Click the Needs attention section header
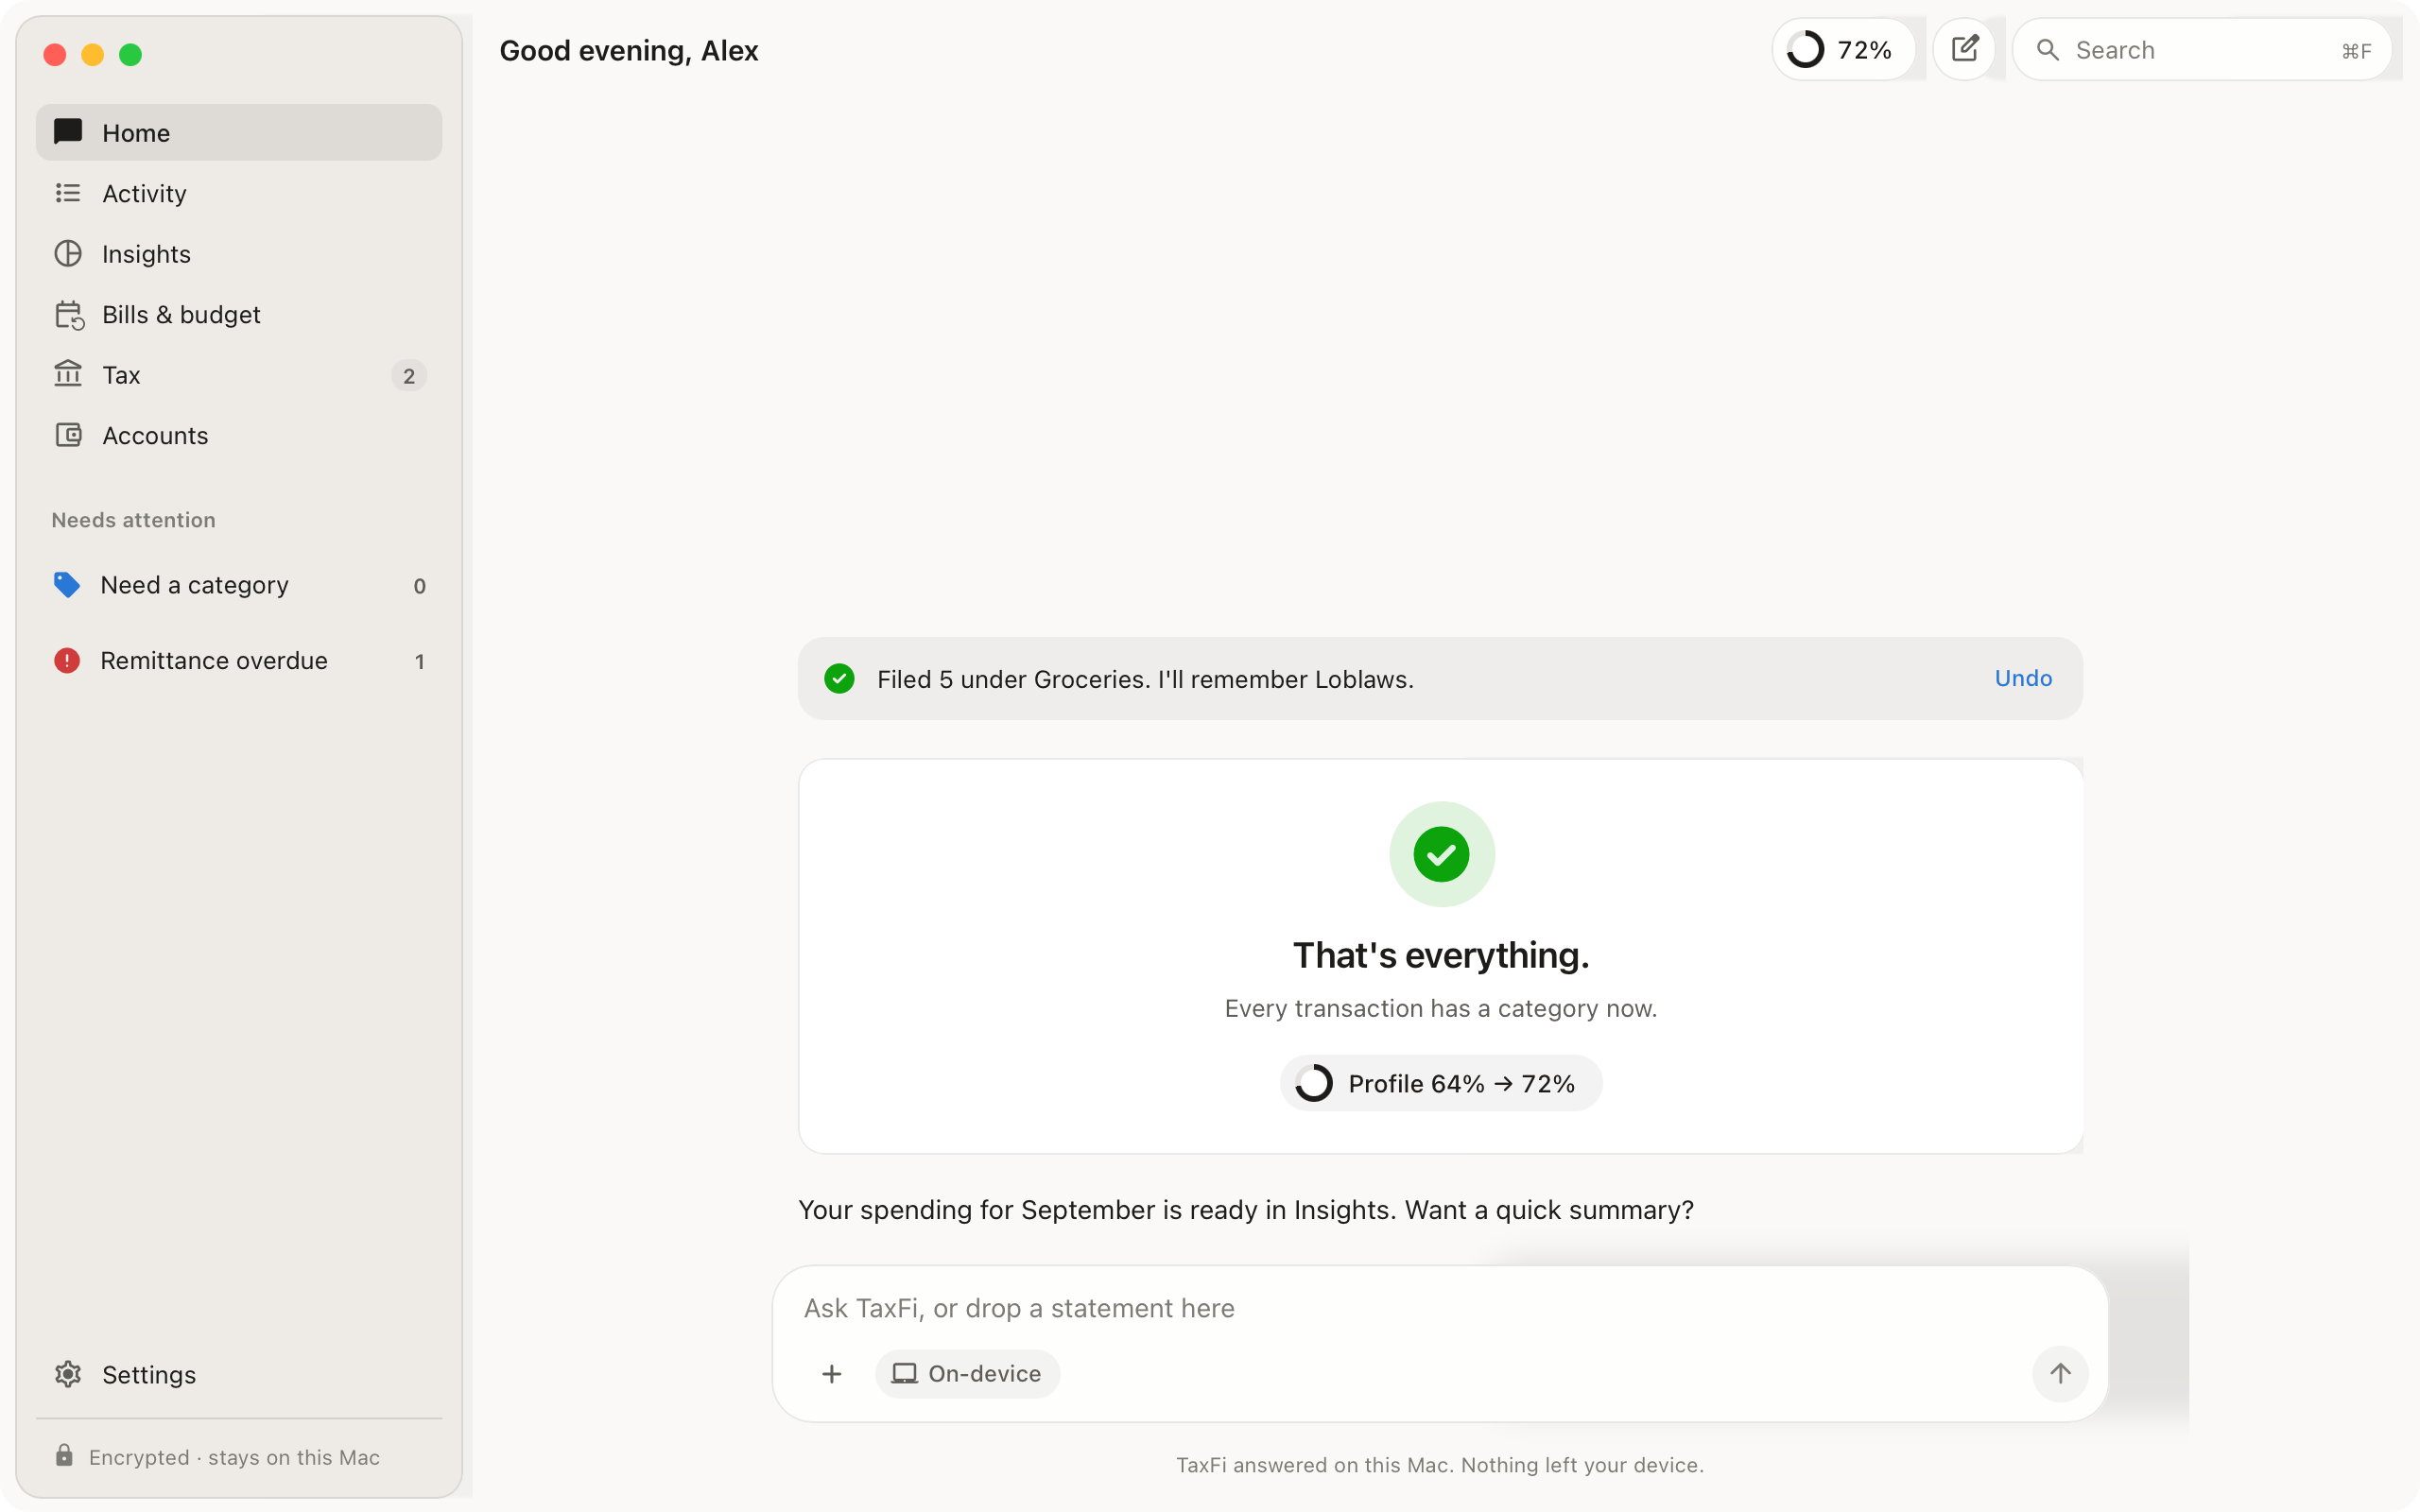The height and width of the screenshot is (1512, 2420). [133, 520]
